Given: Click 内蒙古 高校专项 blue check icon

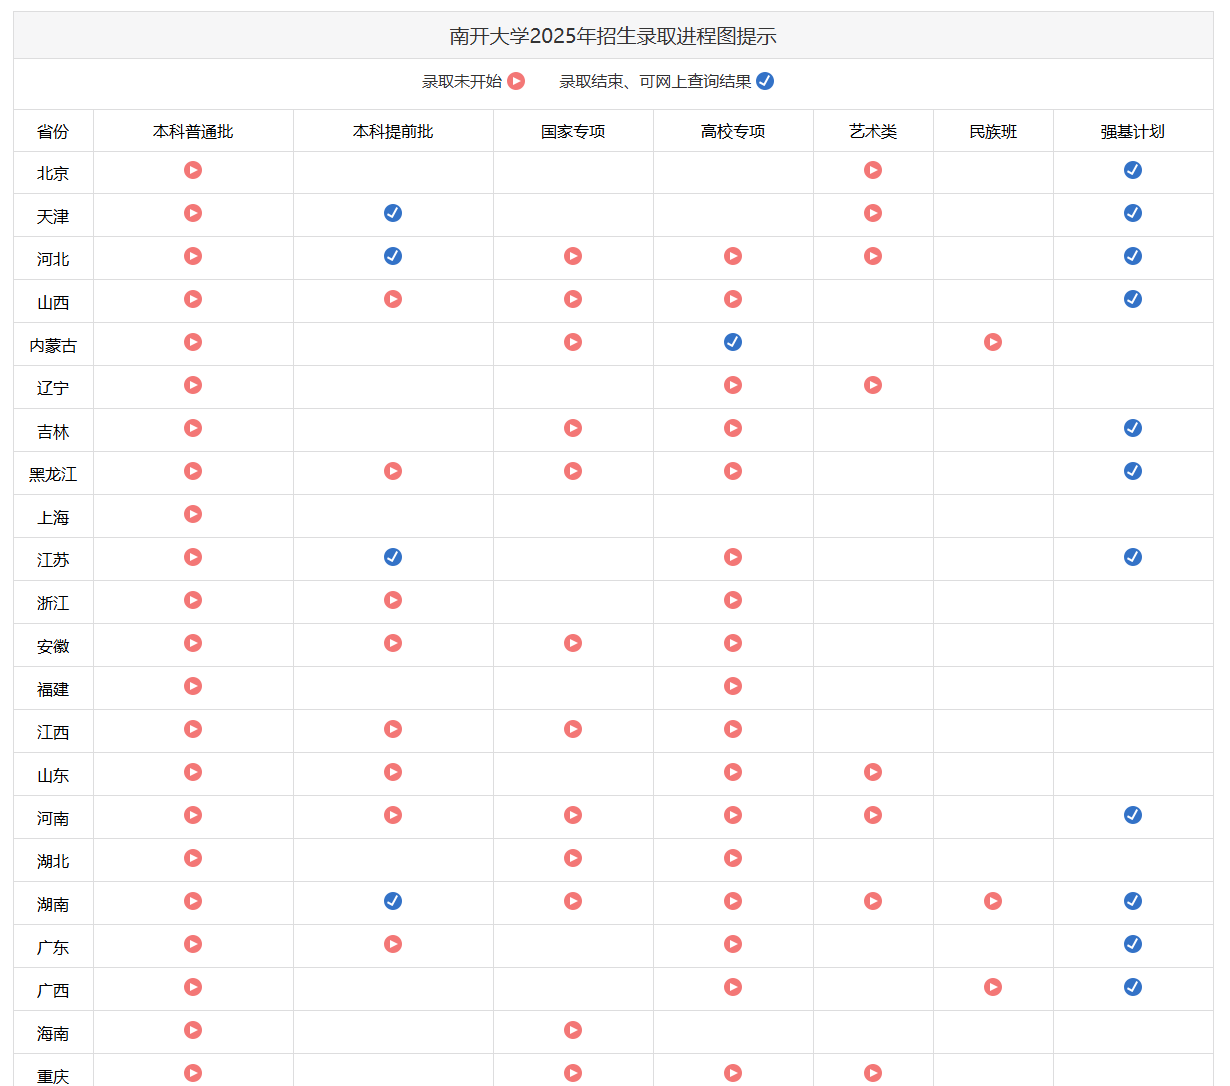Looking at the screenshot, I should [733, 342].
